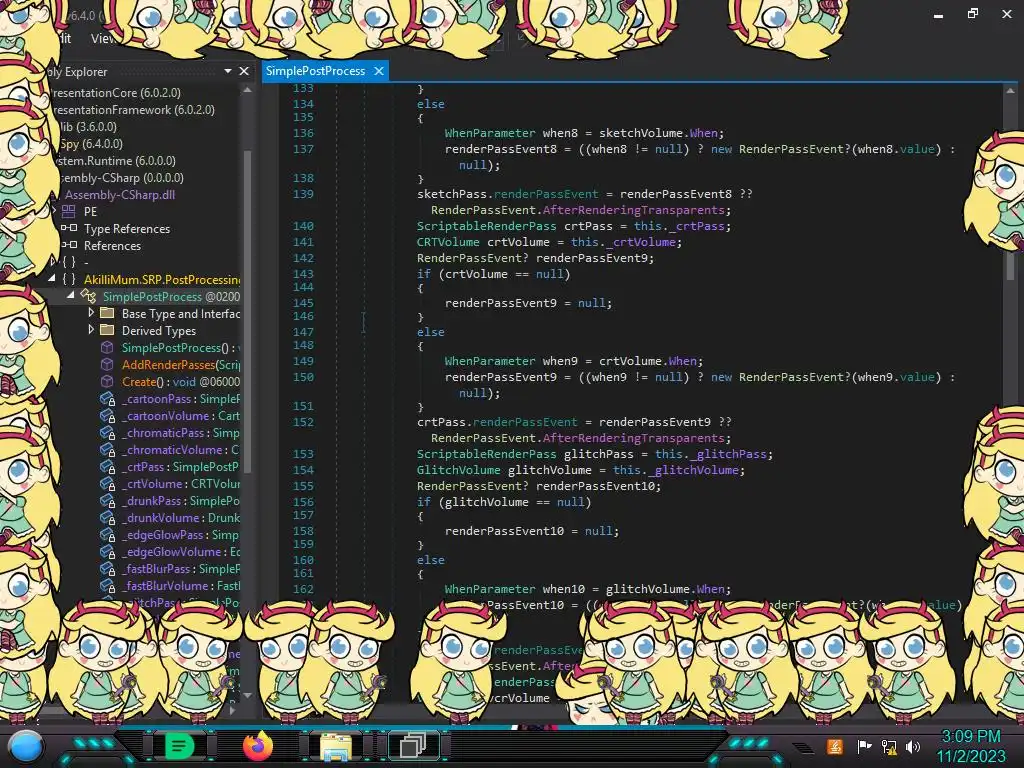Go to the GlitchVolume type on line 154
This screenshot has width=1024, height=768.
pyautogui.click(x=458, y=470)
